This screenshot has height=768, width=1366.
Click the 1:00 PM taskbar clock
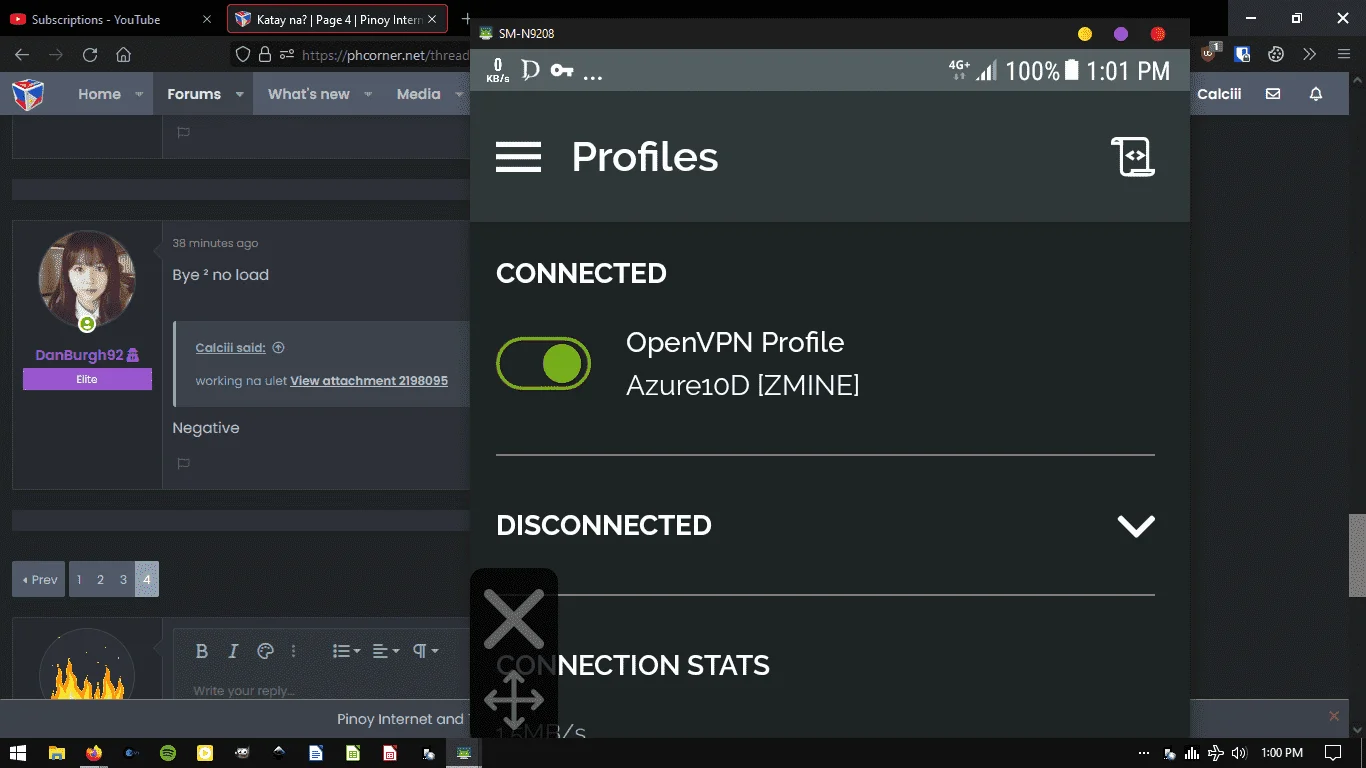pos(1282,753)
